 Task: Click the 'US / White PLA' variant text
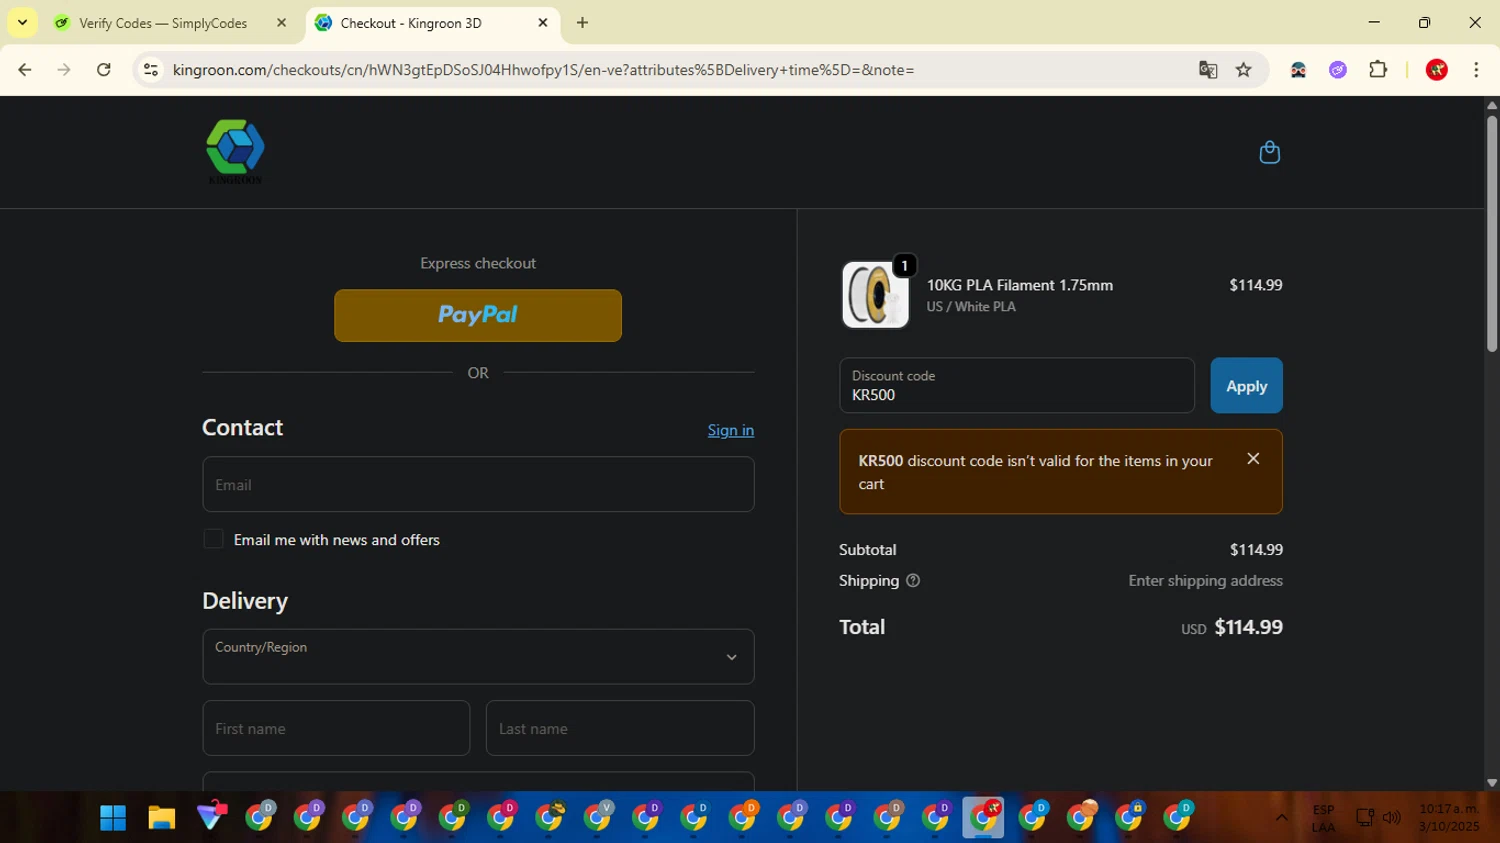pos(971,307)
